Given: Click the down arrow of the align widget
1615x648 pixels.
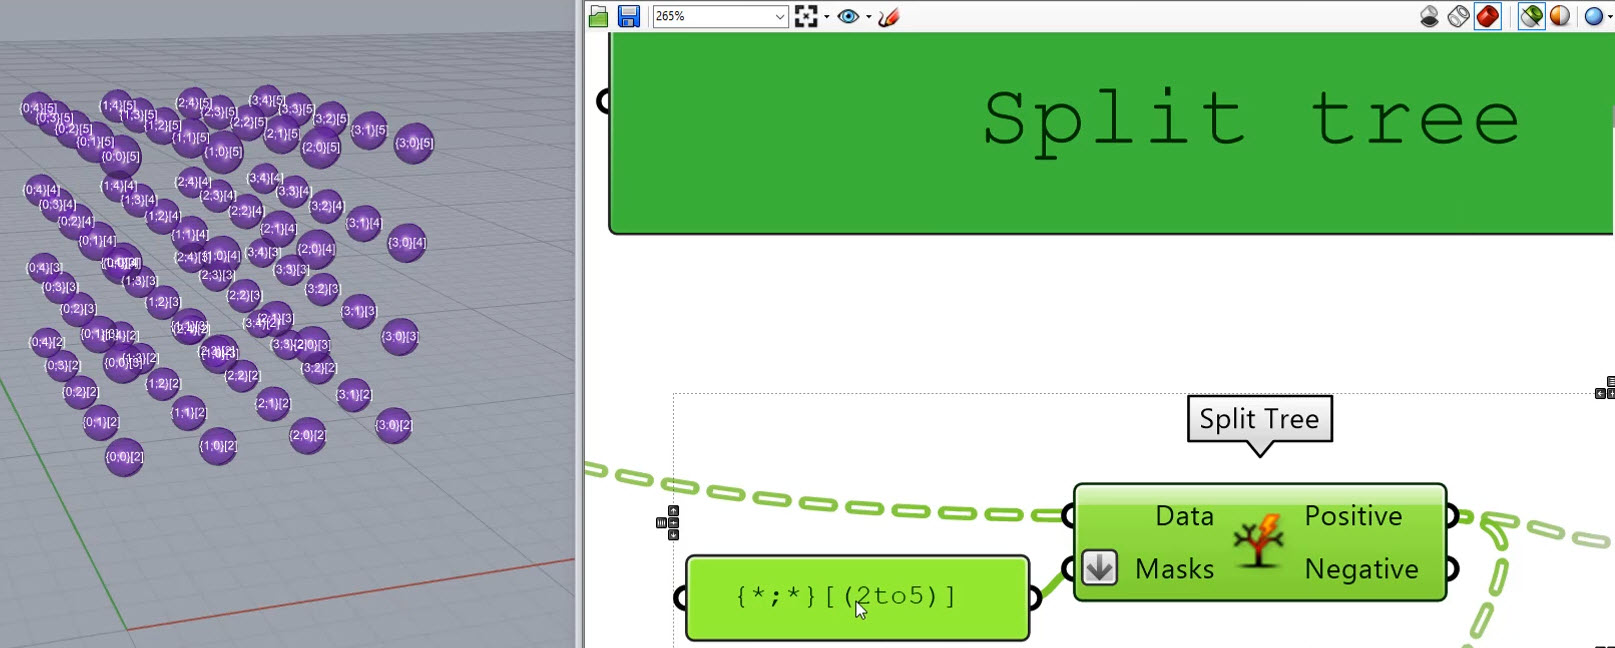Looking at the screenshot, I should (x=673, y=534).
